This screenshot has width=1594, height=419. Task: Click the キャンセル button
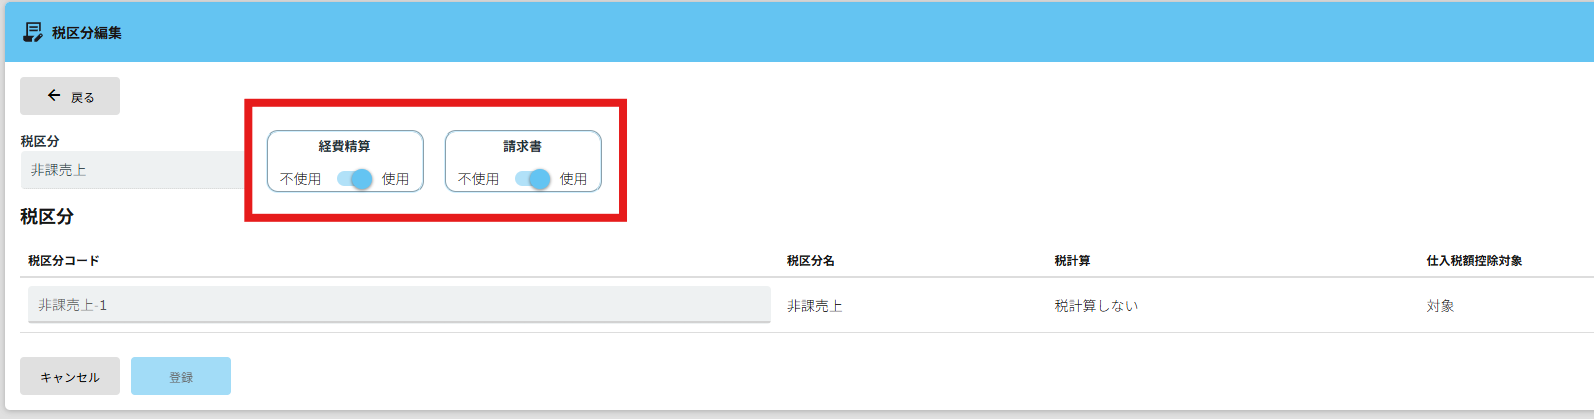pos(70,376)
